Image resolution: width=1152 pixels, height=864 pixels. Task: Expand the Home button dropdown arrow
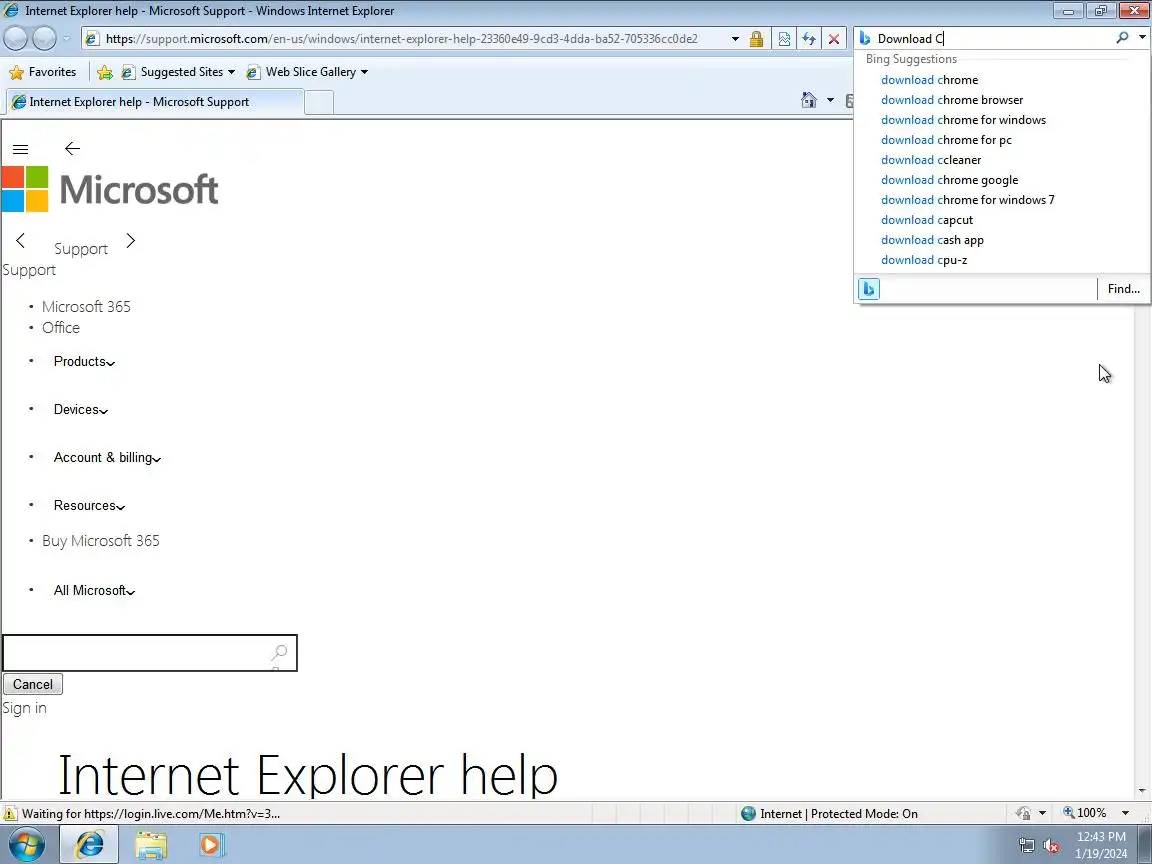pos(830,100)
